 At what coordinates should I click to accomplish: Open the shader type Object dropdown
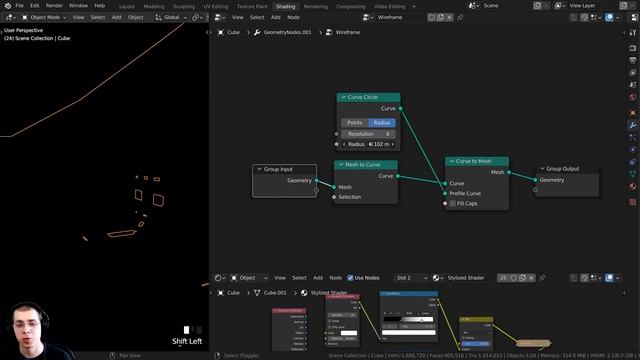click(x=249, y=278)
